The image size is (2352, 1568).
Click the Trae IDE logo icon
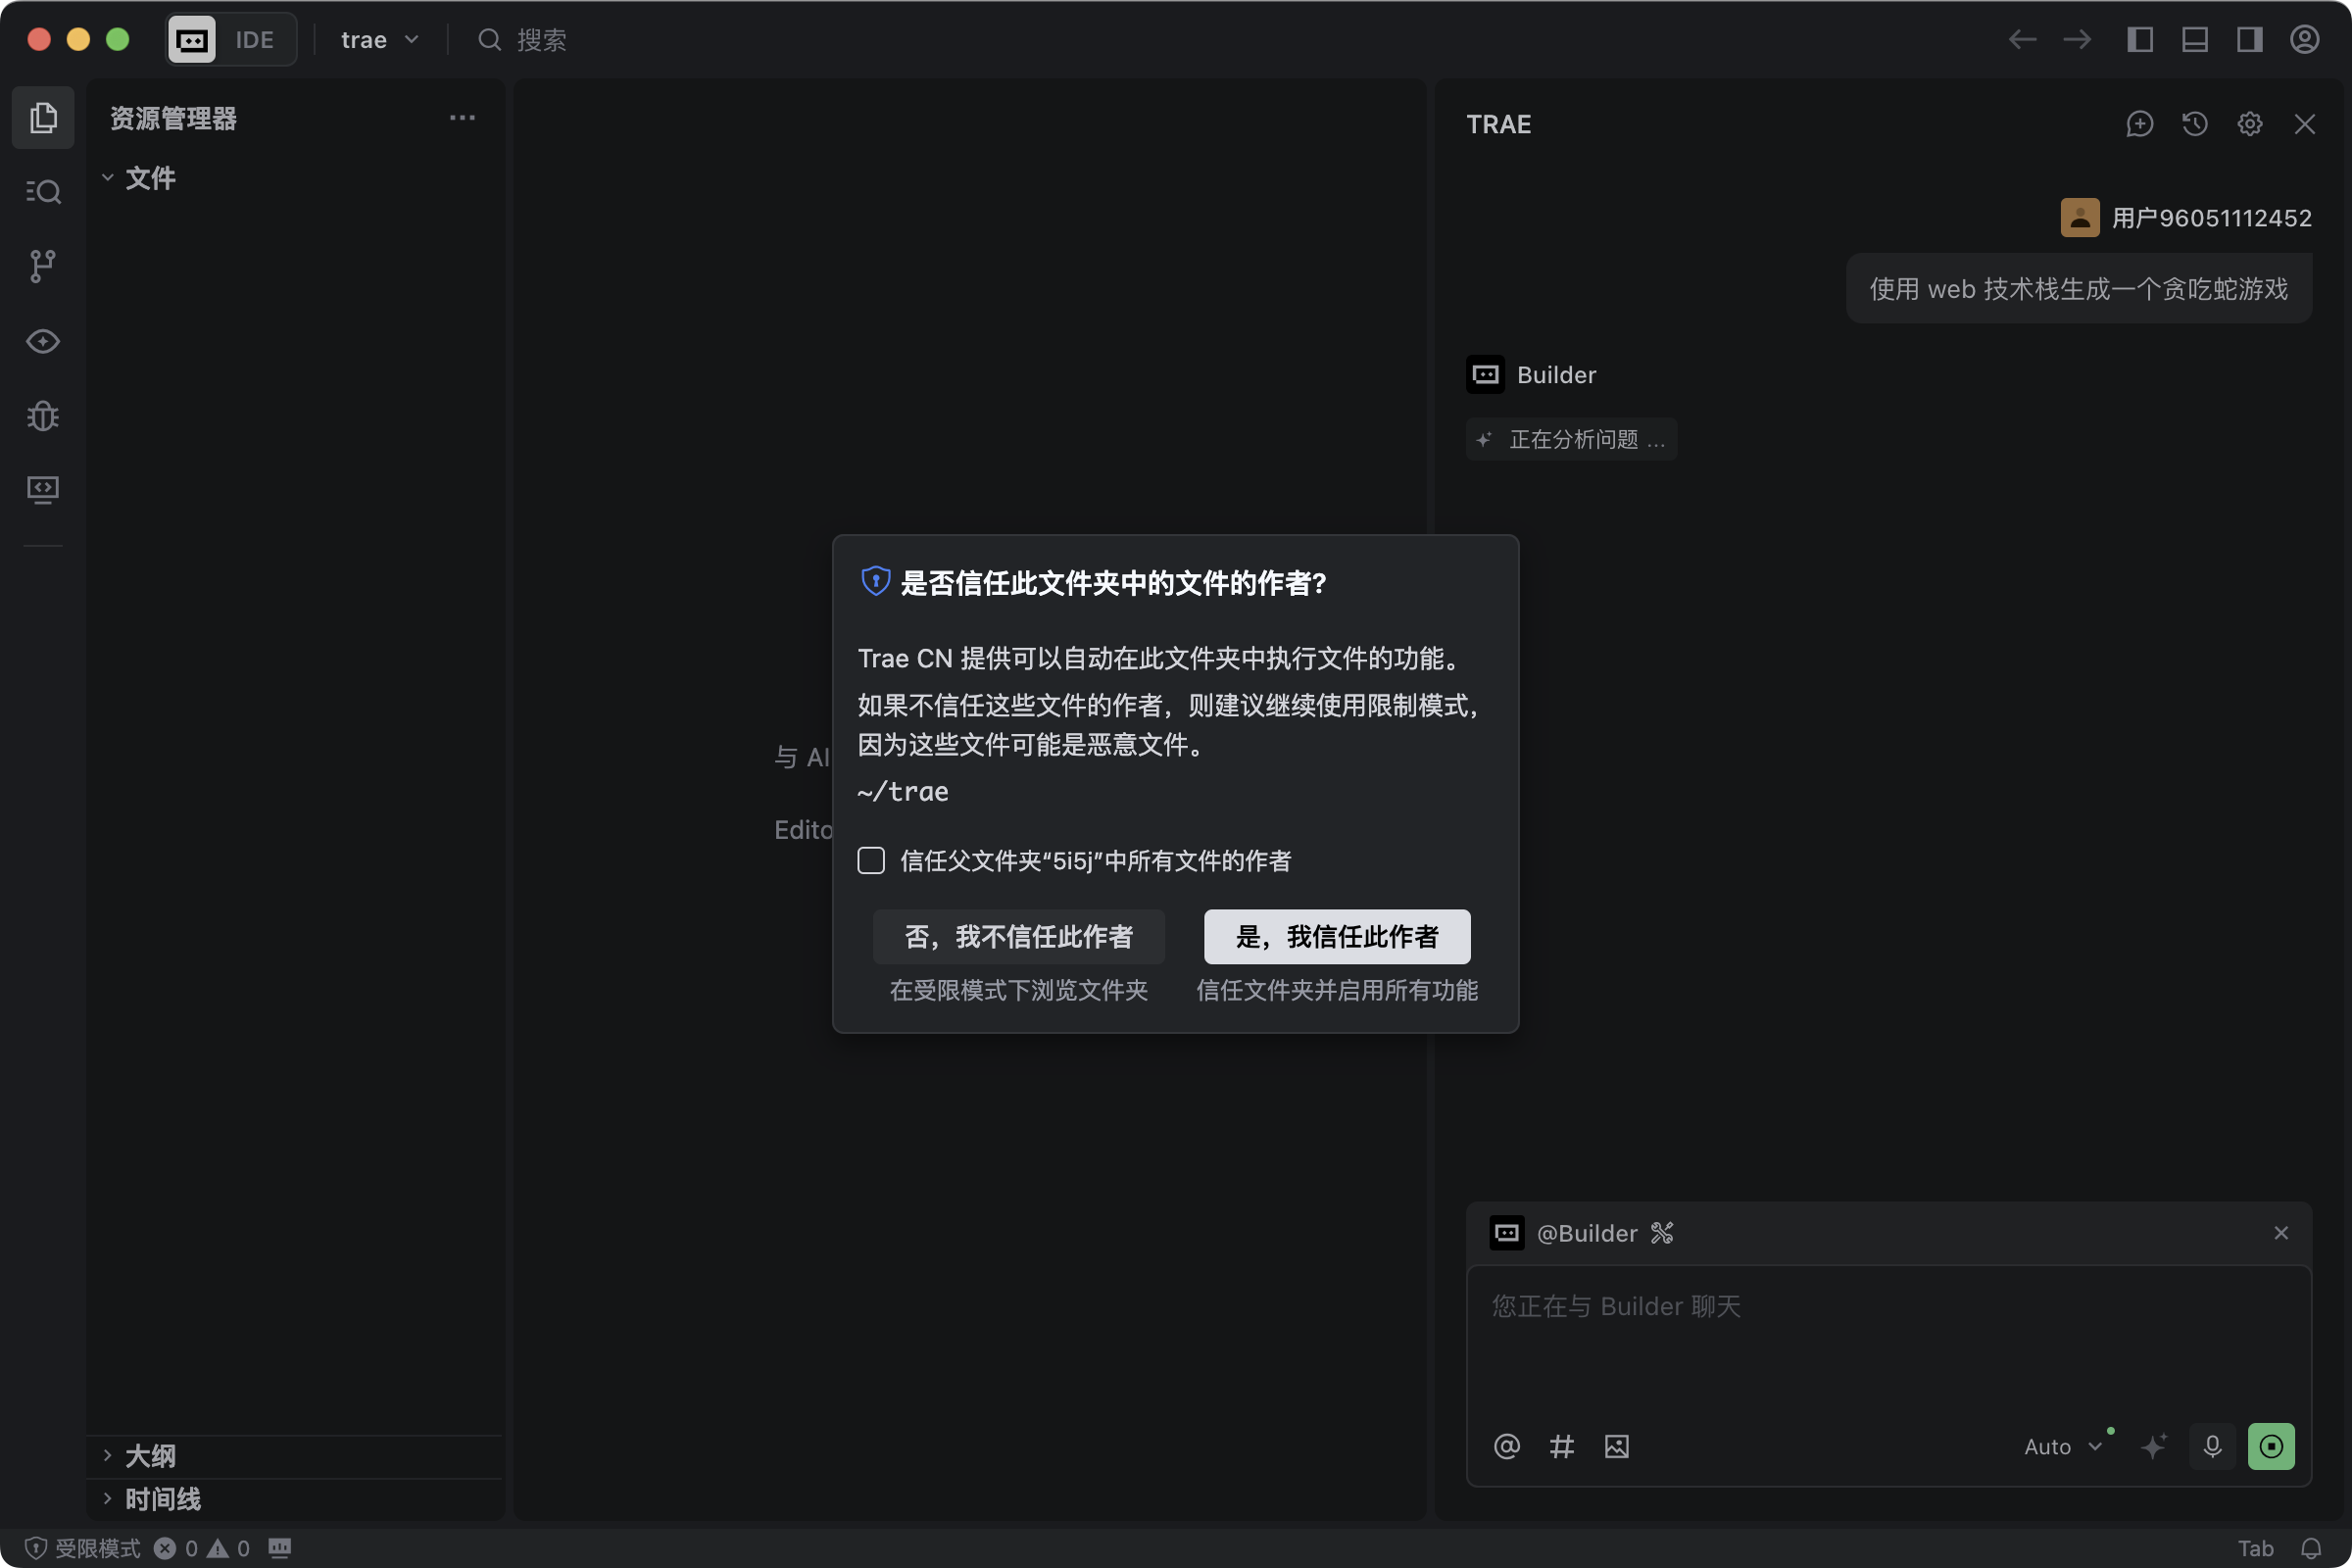tap(192, 40)
